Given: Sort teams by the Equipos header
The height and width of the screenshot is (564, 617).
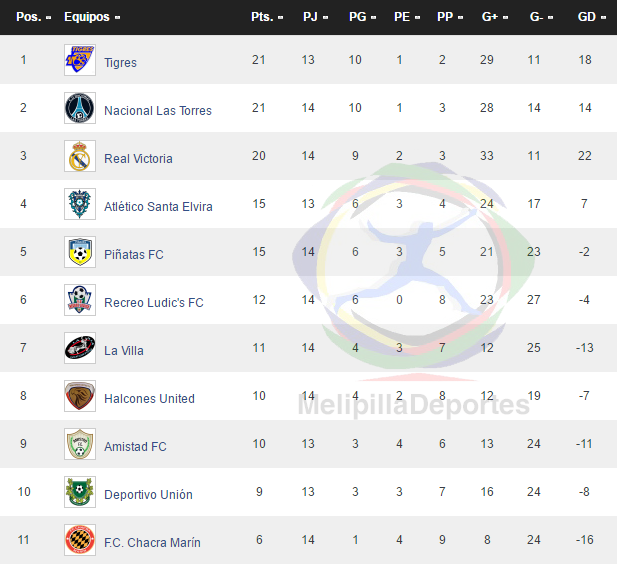Looking at the screenshot, I should point(92,17).
